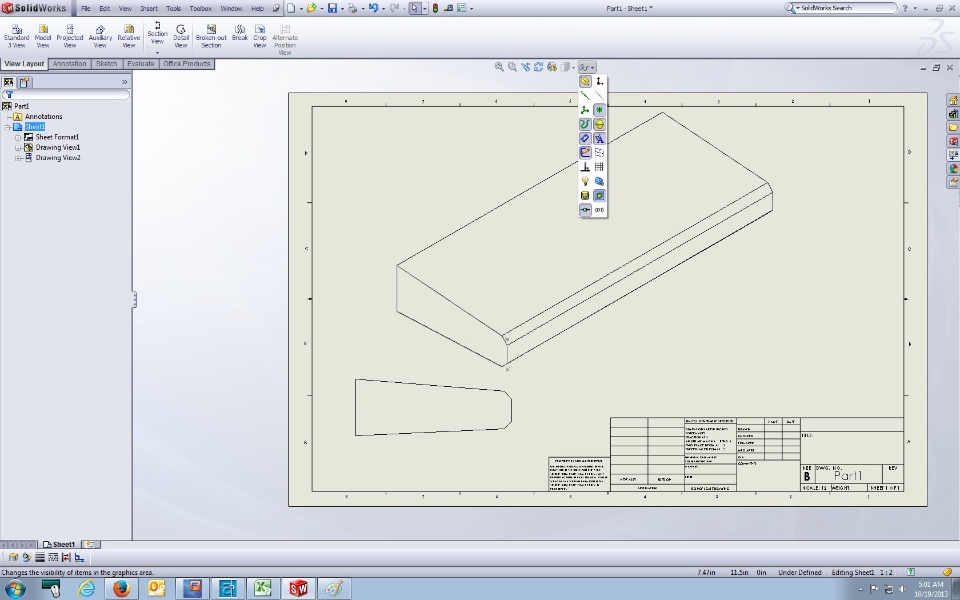This screenshot has width=960, height=600.
Task: Switch to the FeatureManager design tree tab
Action: tap(9, 82)
